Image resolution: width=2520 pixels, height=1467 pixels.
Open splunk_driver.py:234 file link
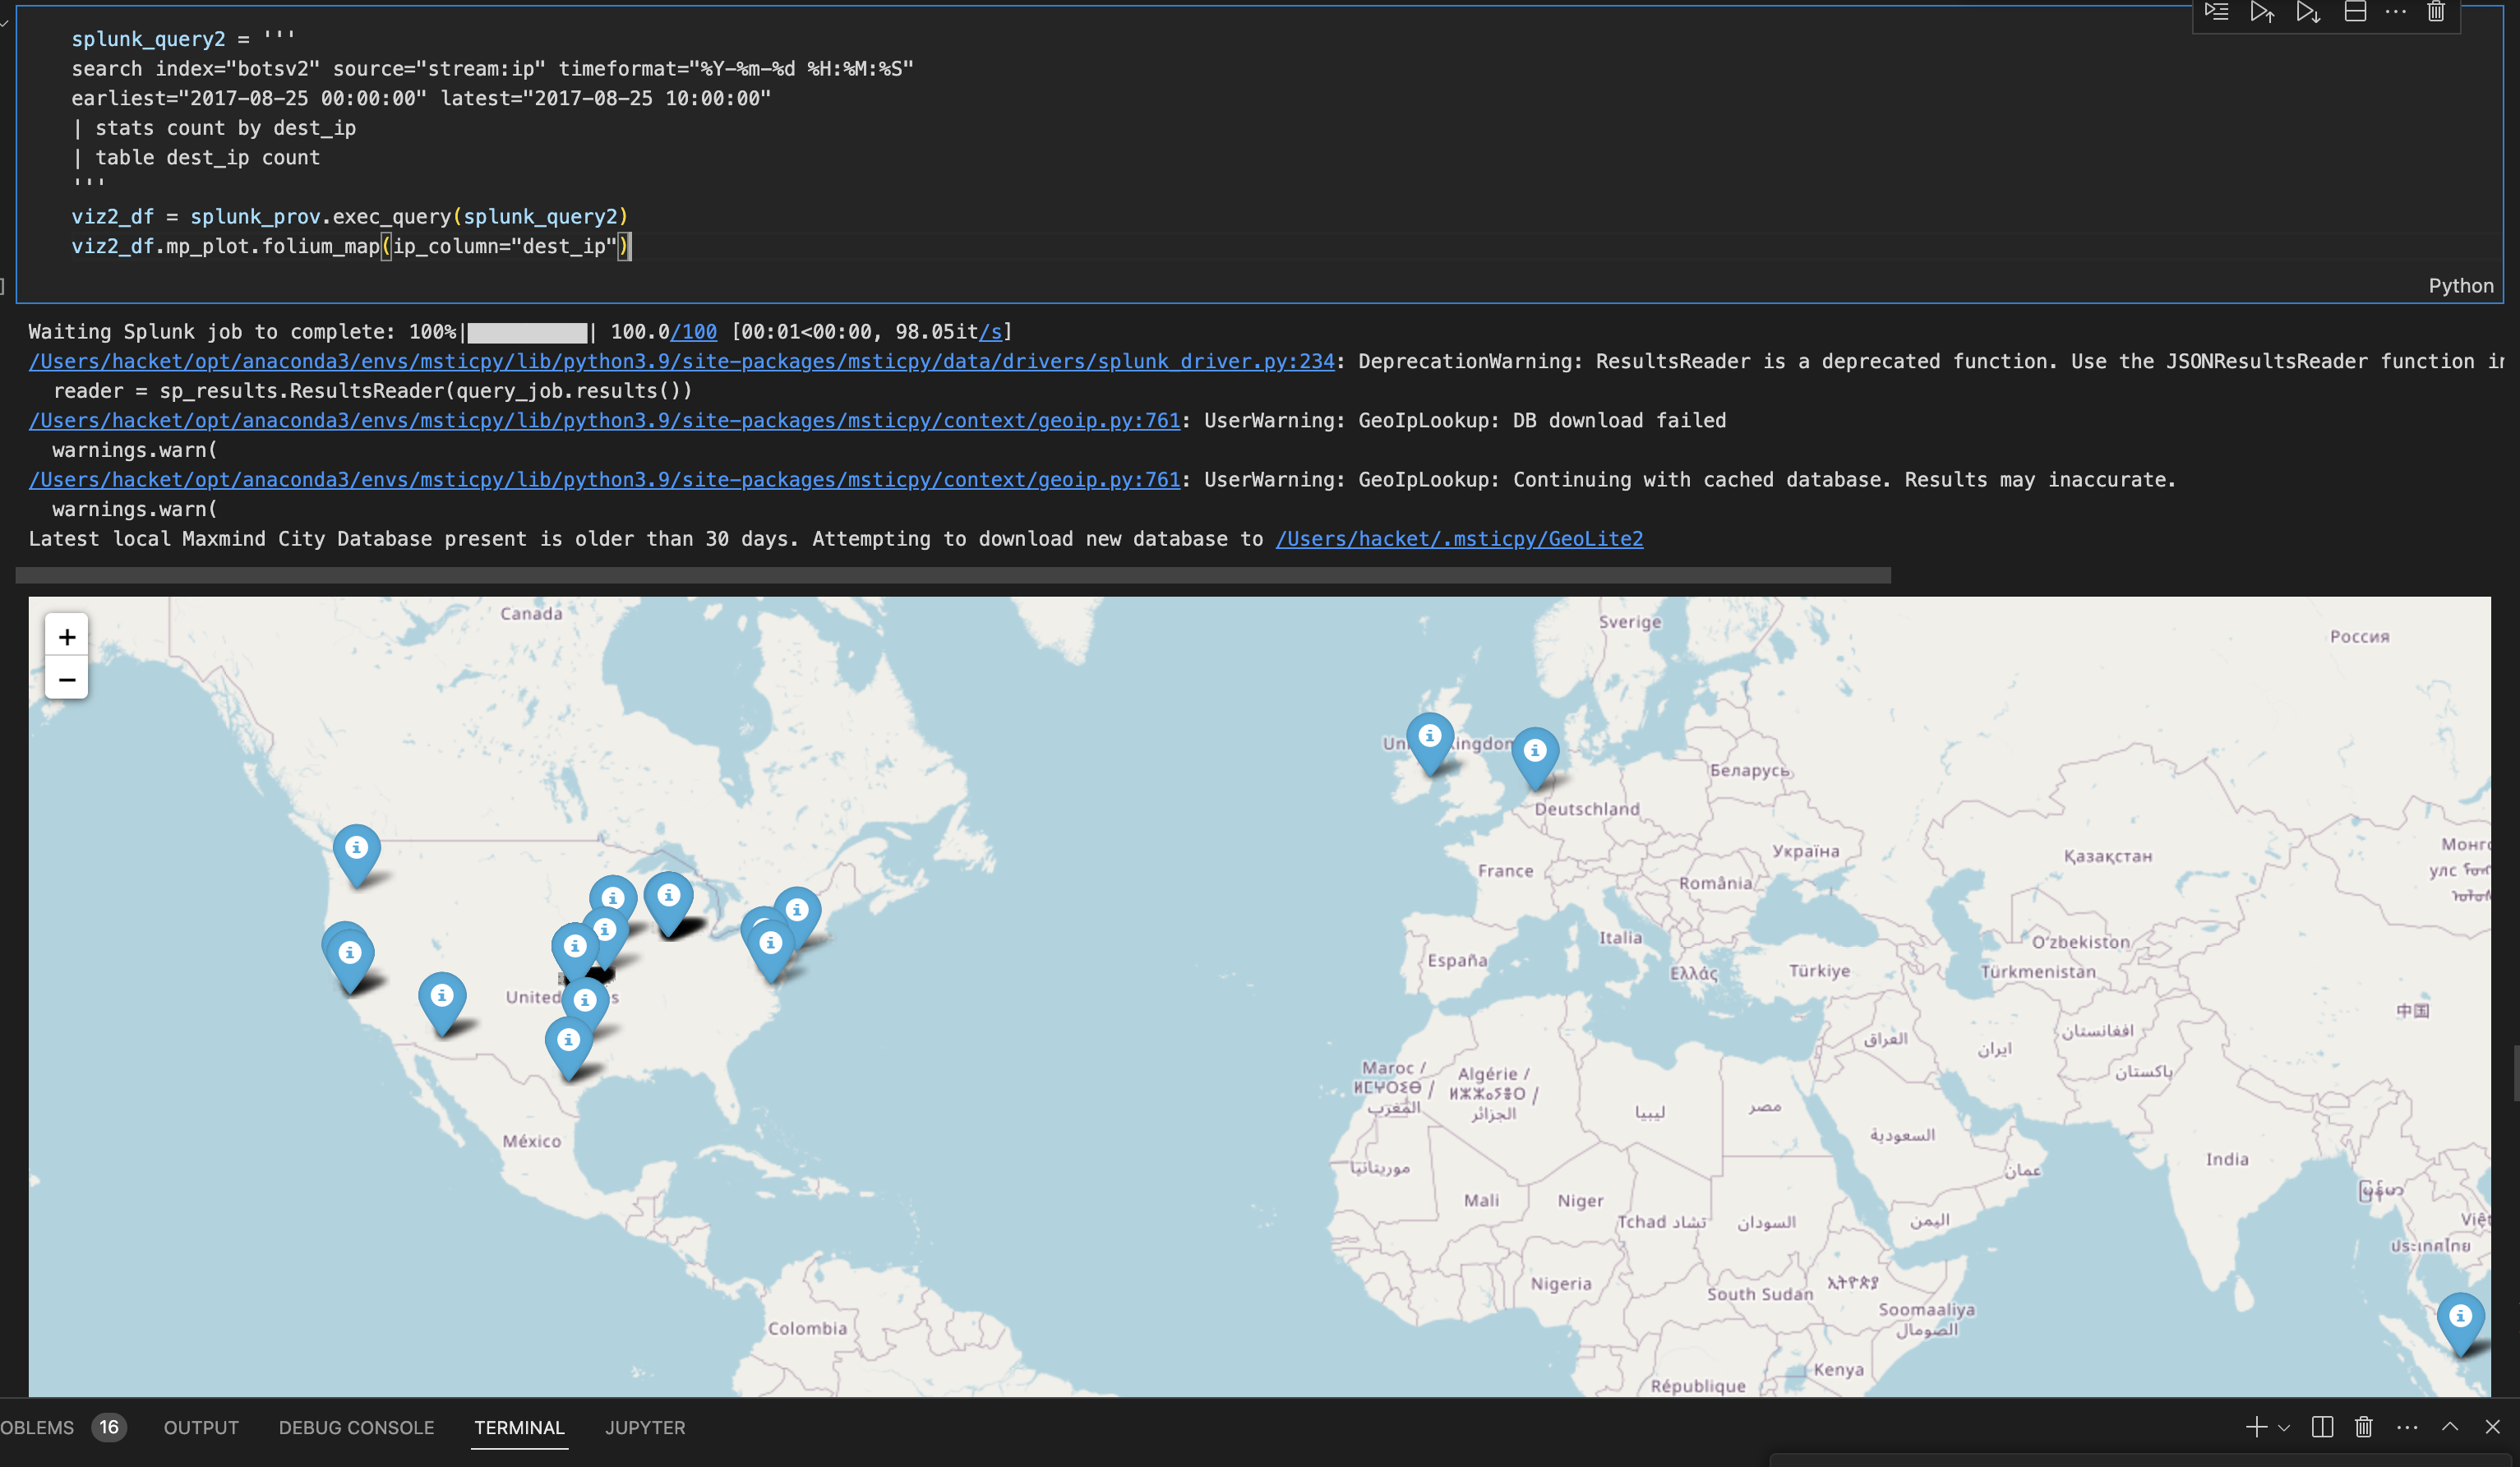click(x=681, y=361)
